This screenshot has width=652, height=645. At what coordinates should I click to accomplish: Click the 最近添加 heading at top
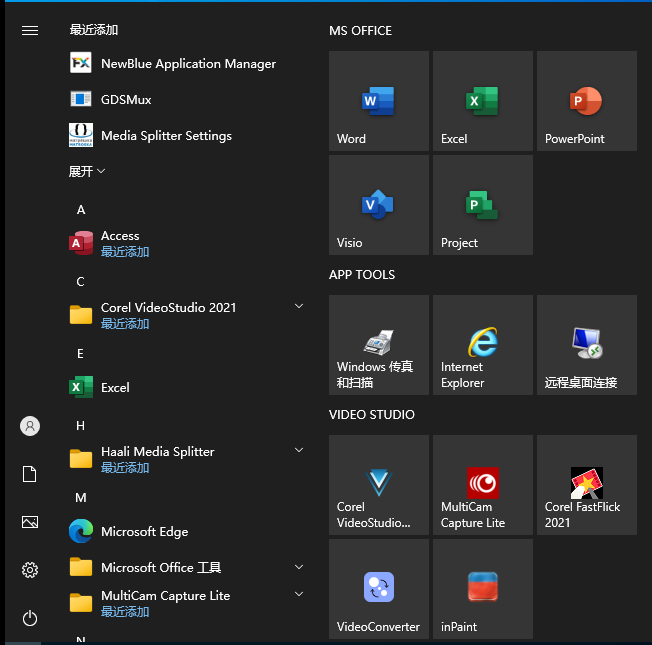[x=94, y=30]
